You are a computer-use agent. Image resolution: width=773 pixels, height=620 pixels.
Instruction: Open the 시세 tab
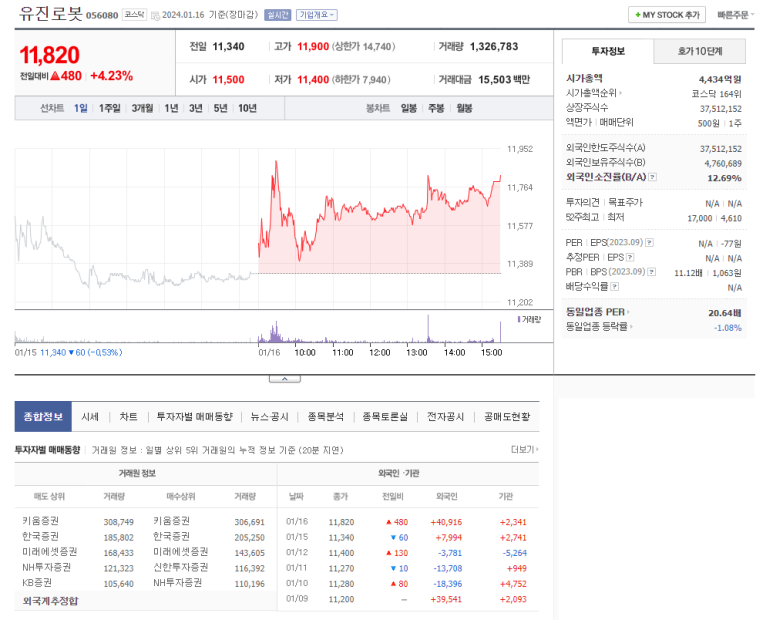pos(90,416)
